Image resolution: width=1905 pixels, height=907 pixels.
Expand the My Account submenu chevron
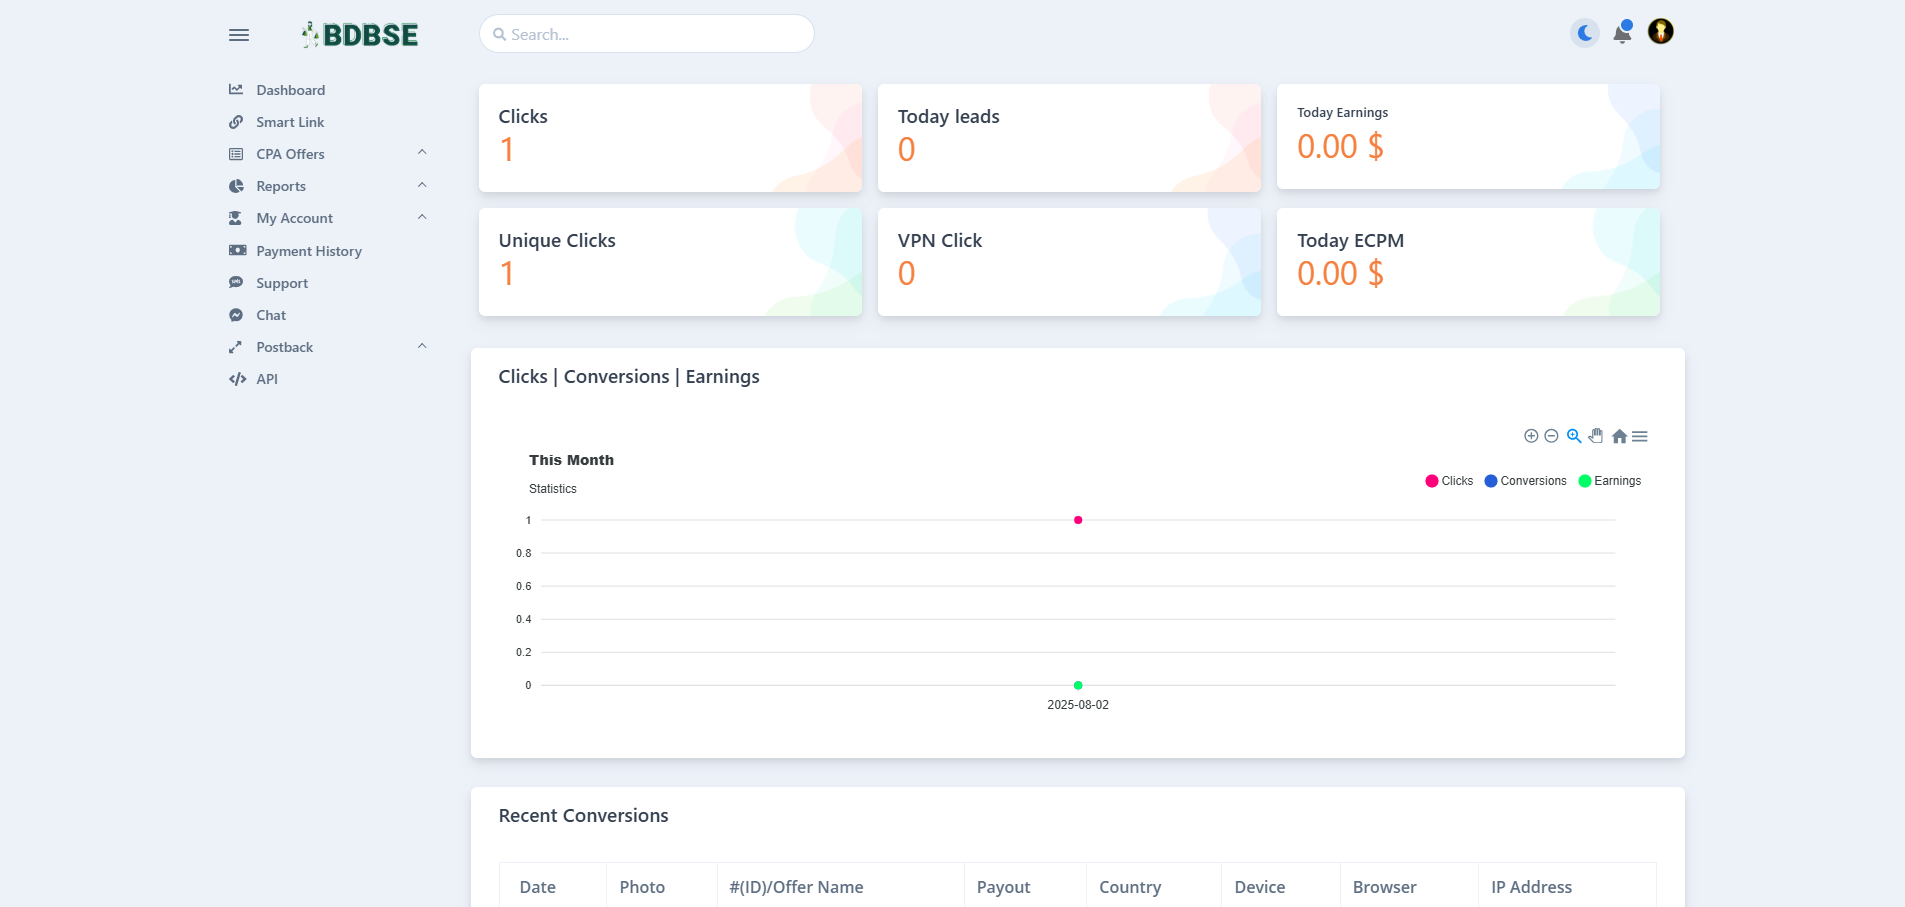pos(422,216)
